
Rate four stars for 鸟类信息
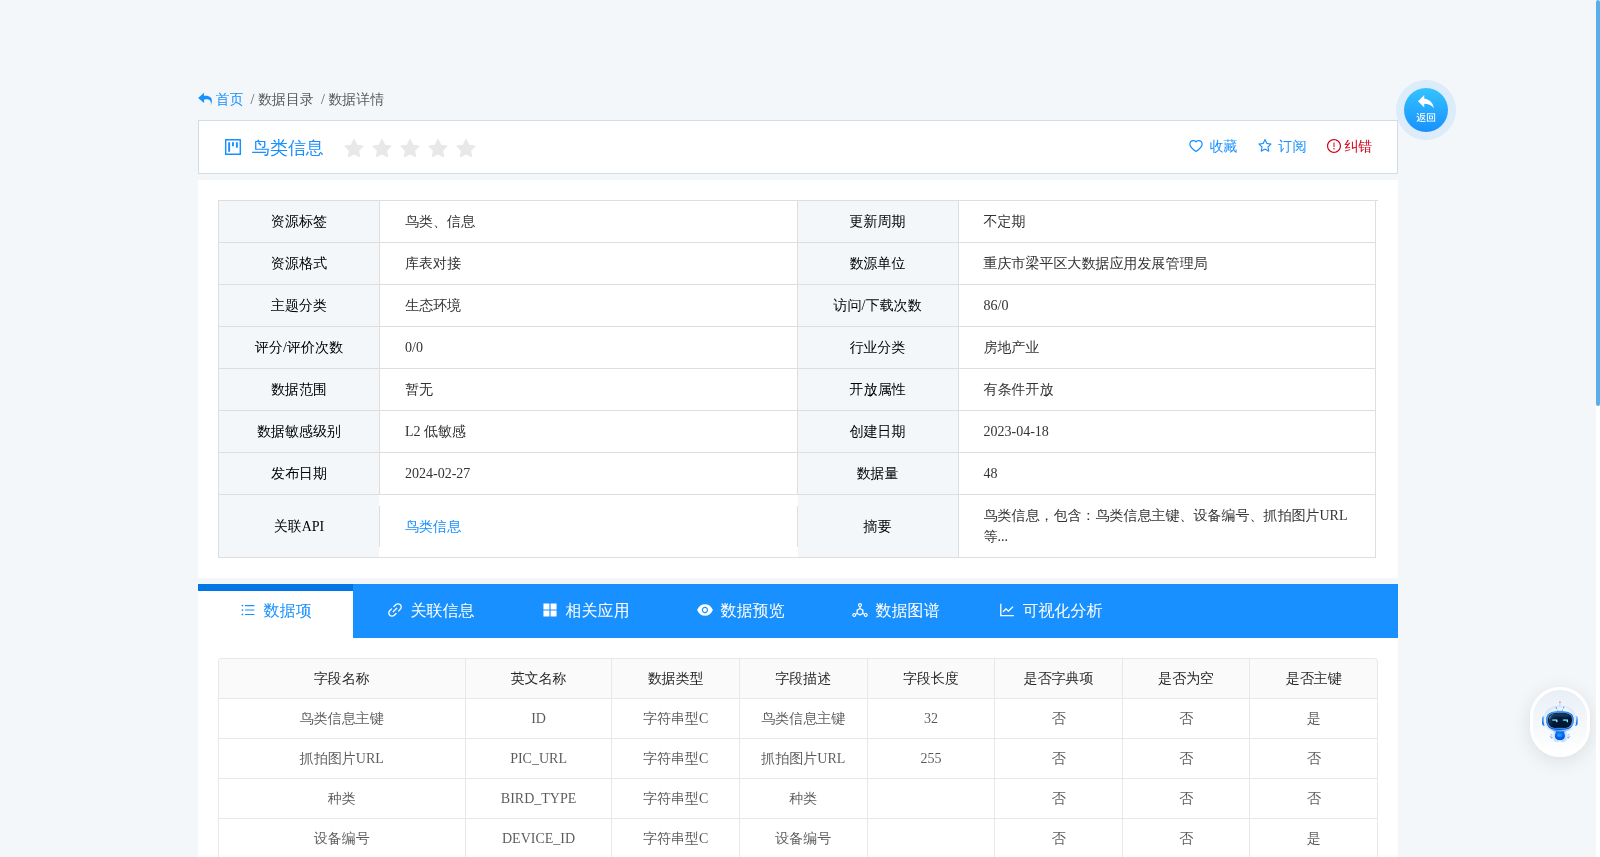pyautogui.click(x=438, y=148)
